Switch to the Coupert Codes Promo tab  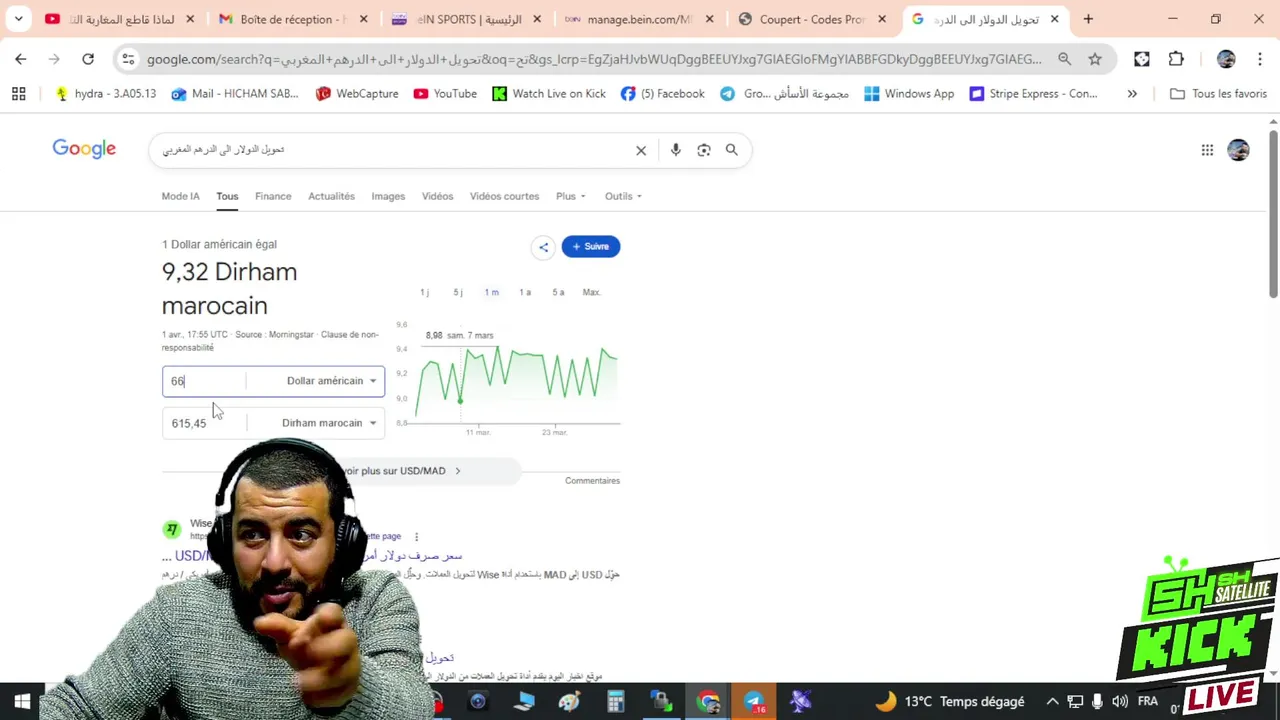(812, 19)
